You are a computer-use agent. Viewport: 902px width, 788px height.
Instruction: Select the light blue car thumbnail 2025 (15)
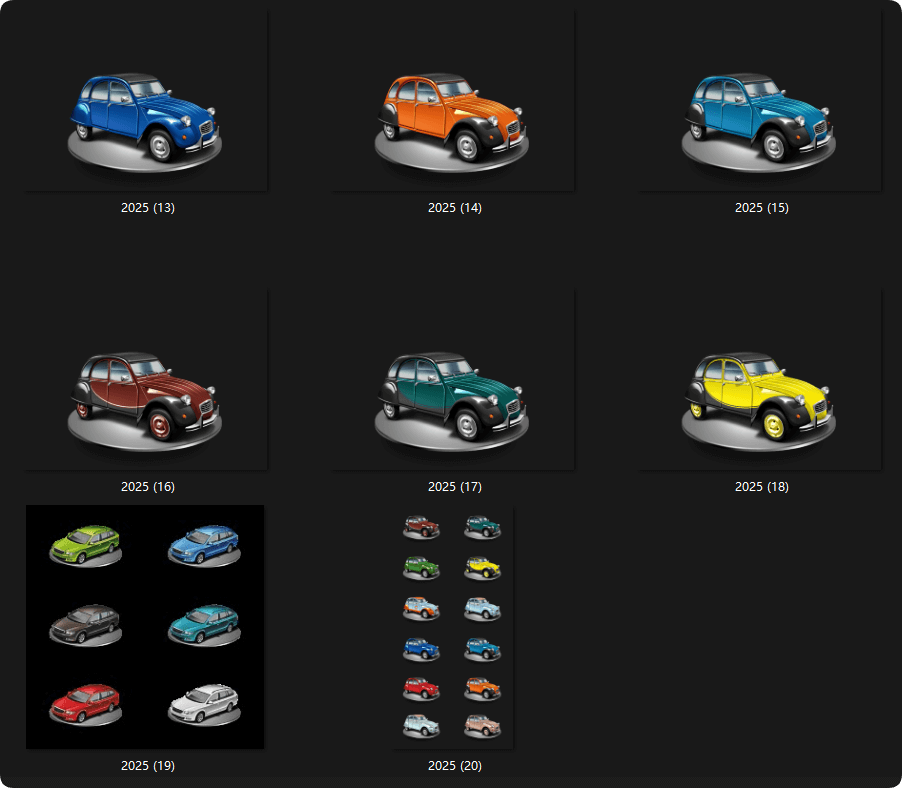coord(760,100)
